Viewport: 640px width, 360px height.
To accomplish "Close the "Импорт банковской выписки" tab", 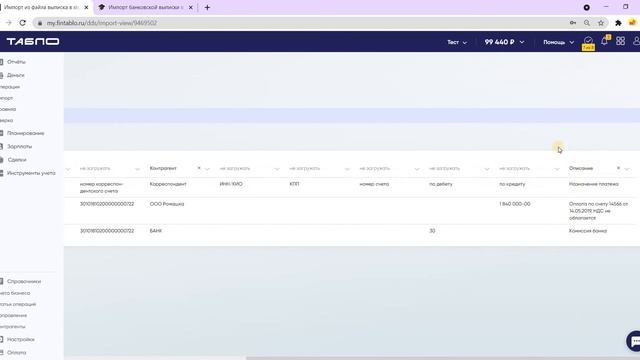I will (191, 7).
